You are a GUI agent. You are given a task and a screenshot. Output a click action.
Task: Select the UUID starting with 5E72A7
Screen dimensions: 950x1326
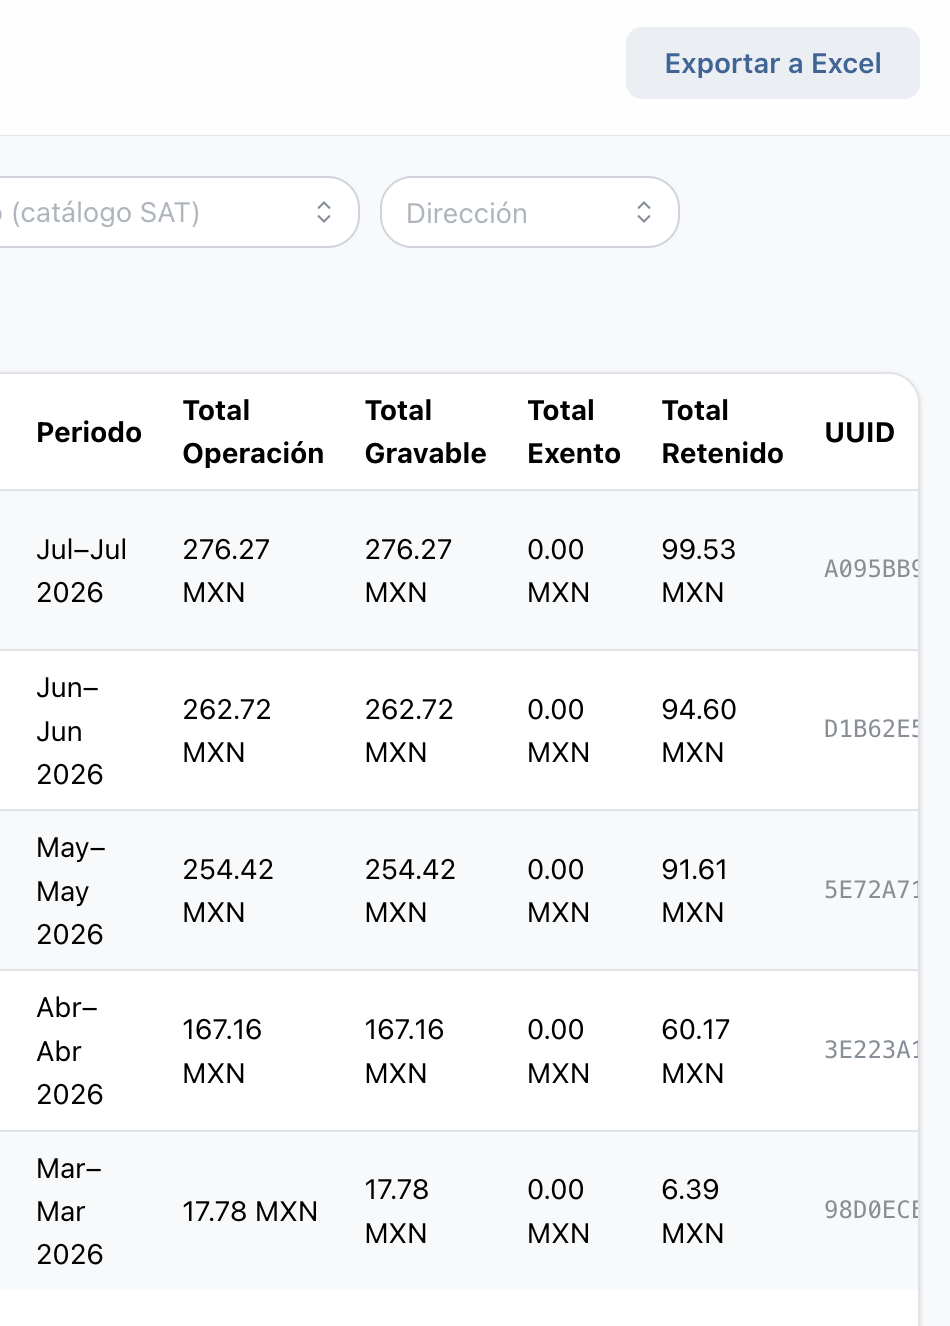[871, 890]
